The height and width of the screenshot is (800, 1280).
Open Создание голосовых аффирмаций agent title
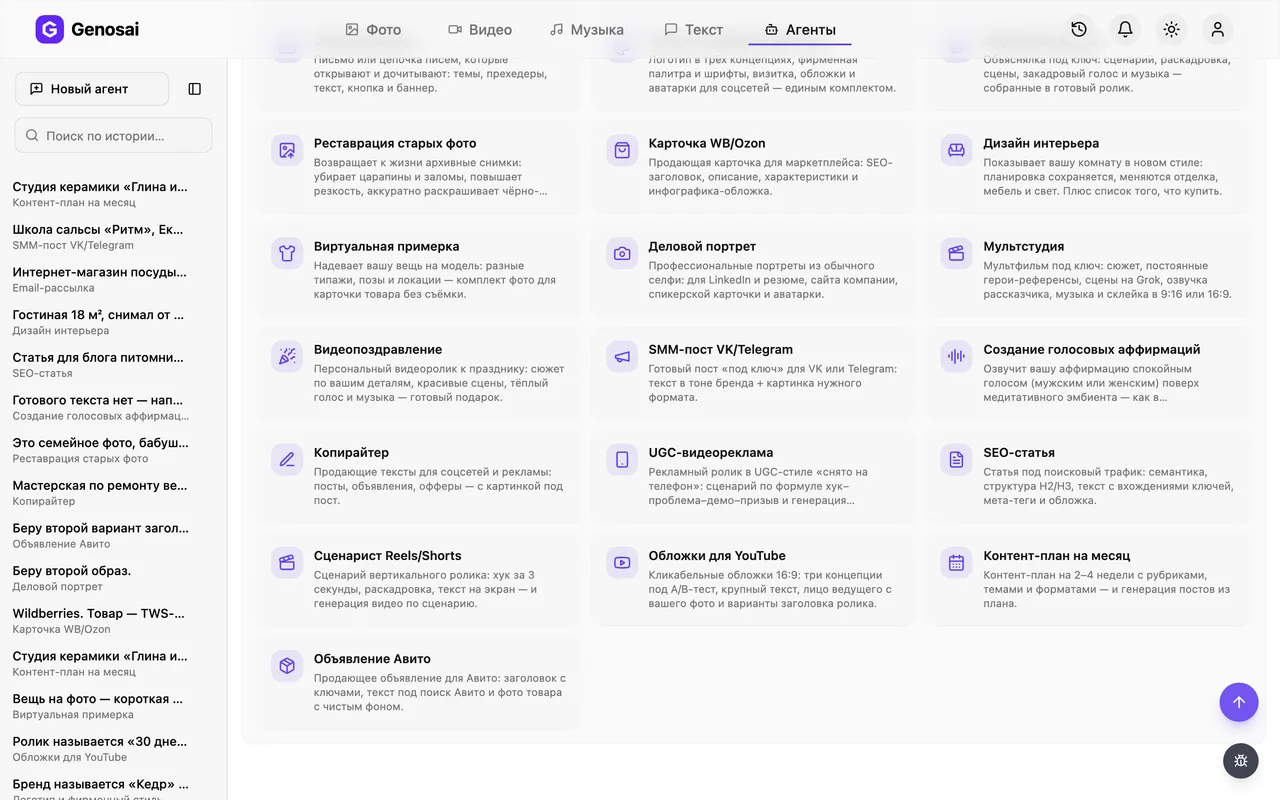(x=1092, y=349)
